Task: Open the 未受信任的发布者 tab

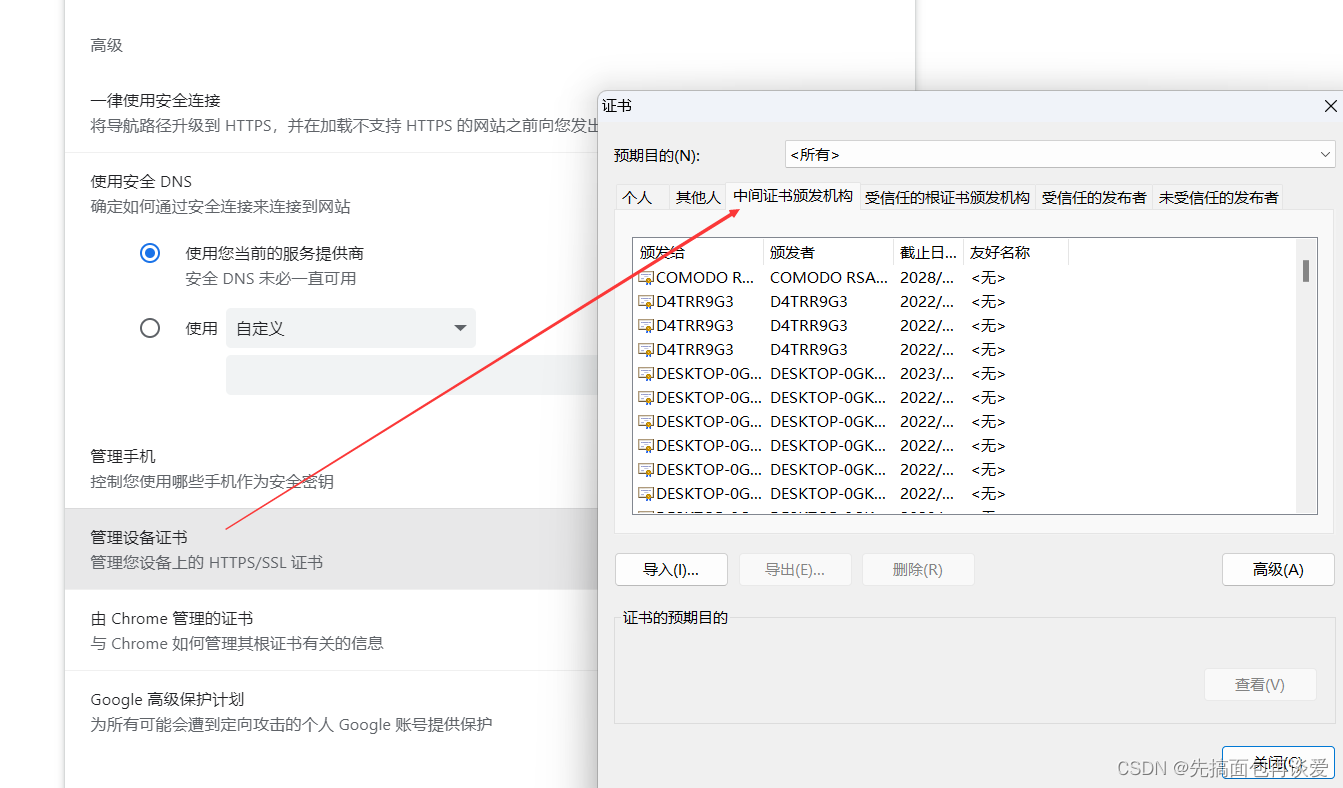Action: tap(1218, 198)
